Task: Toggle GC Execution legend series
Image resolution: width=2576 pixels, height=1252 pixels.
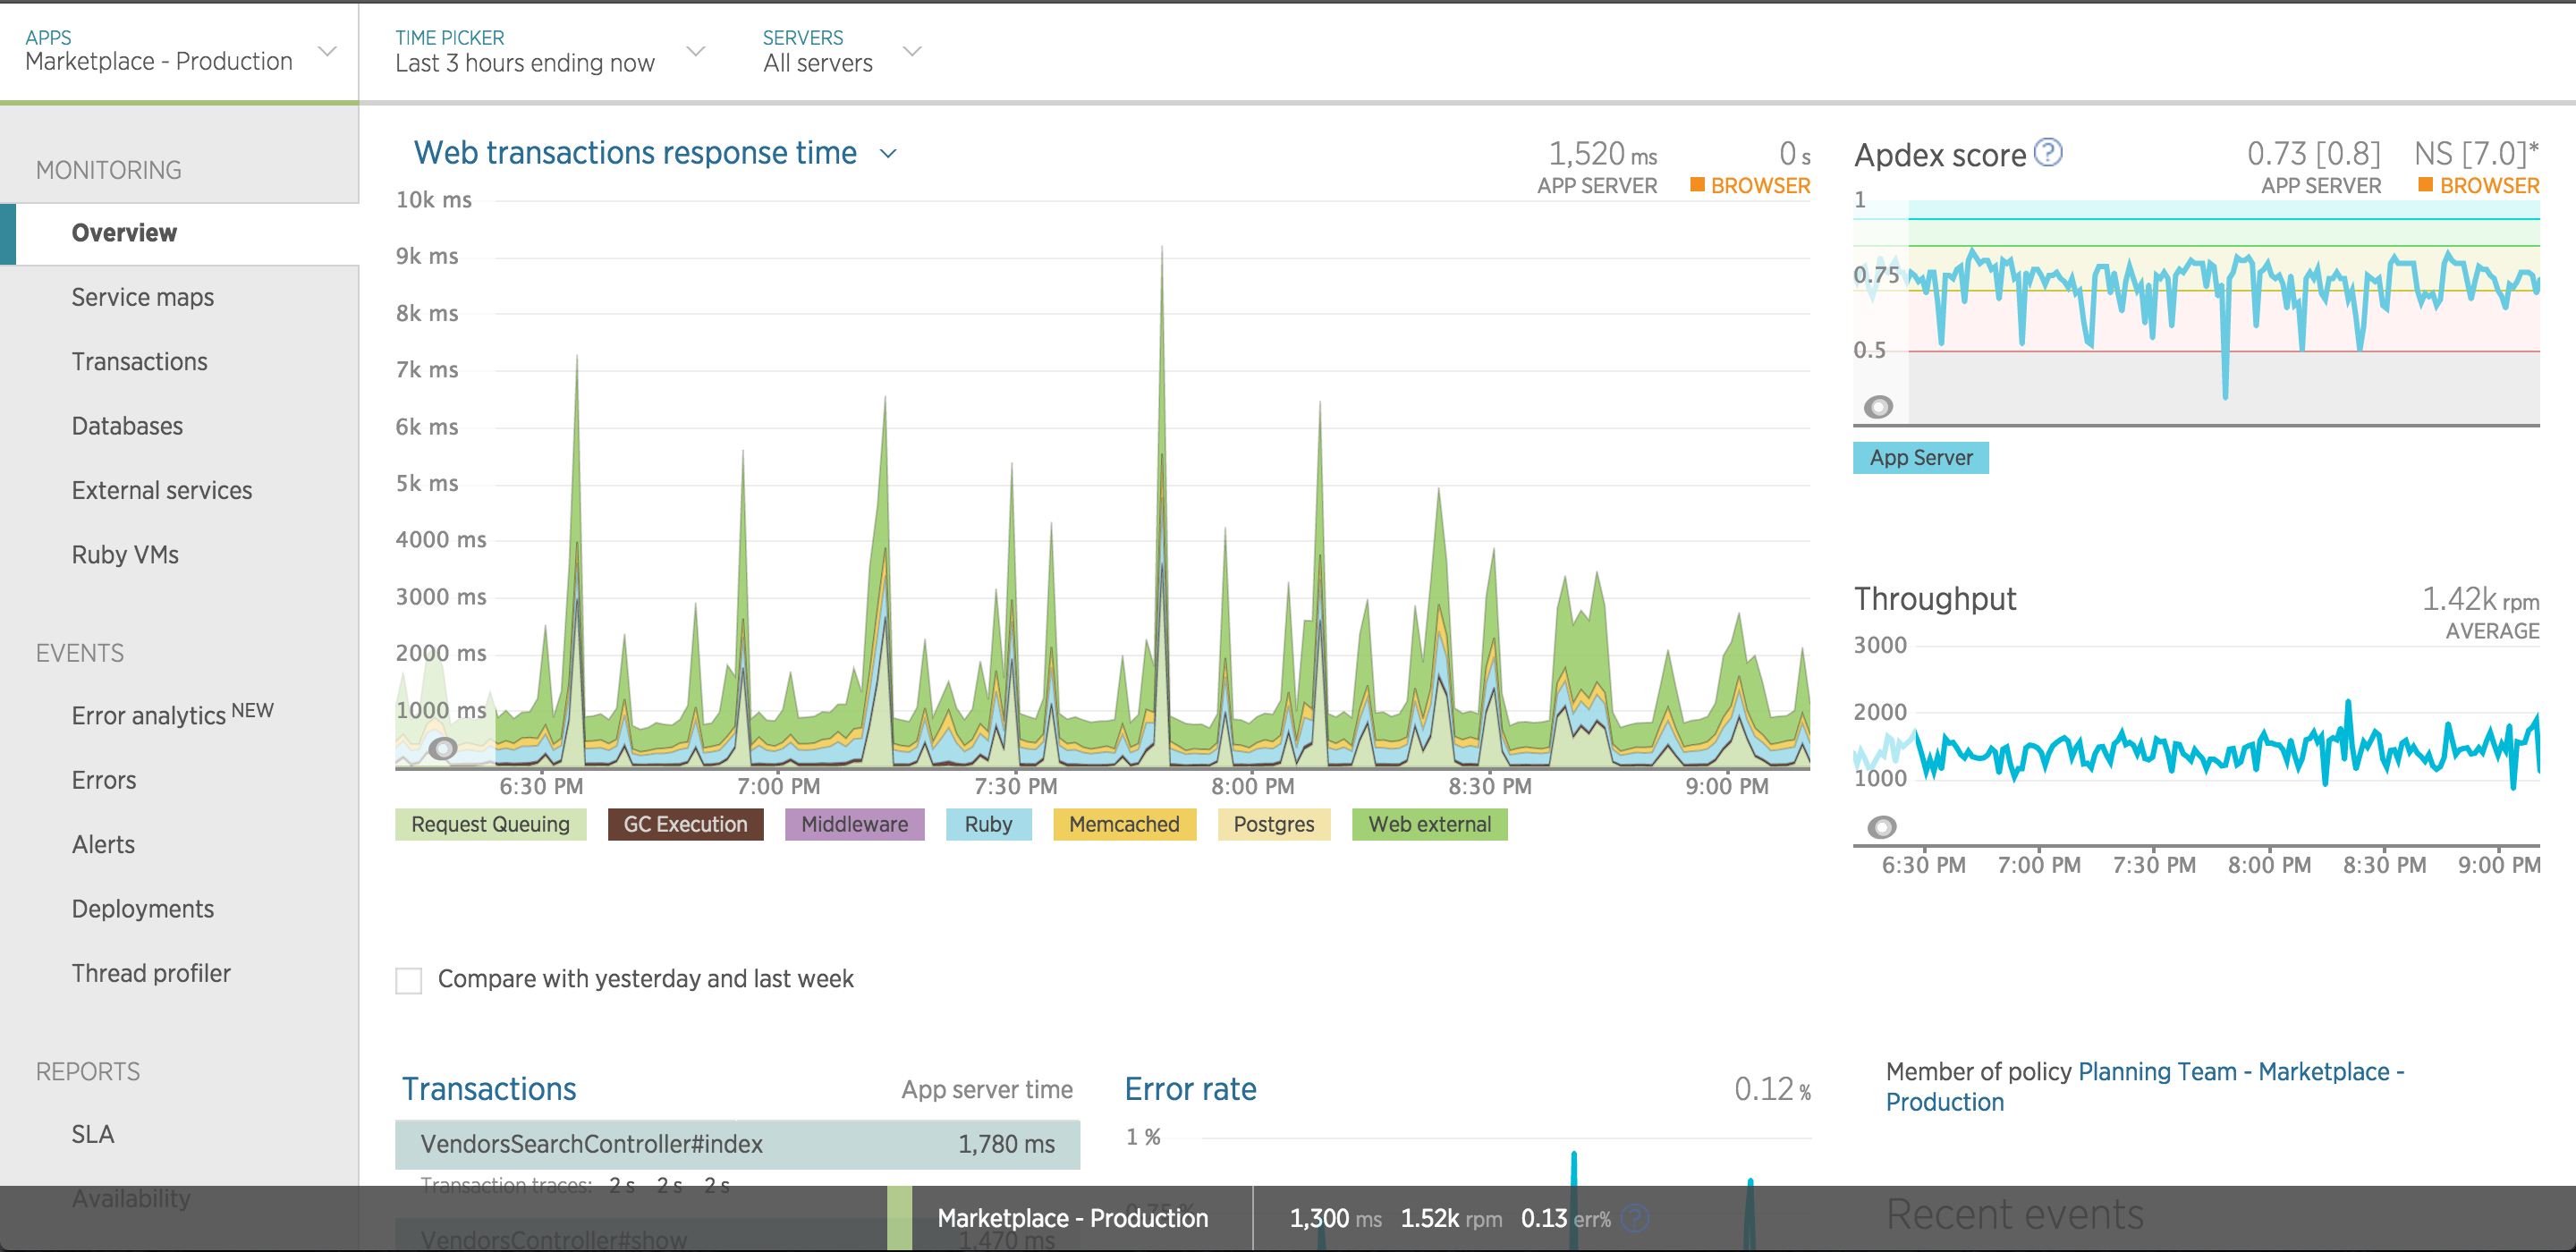Action: pos(685,824)
